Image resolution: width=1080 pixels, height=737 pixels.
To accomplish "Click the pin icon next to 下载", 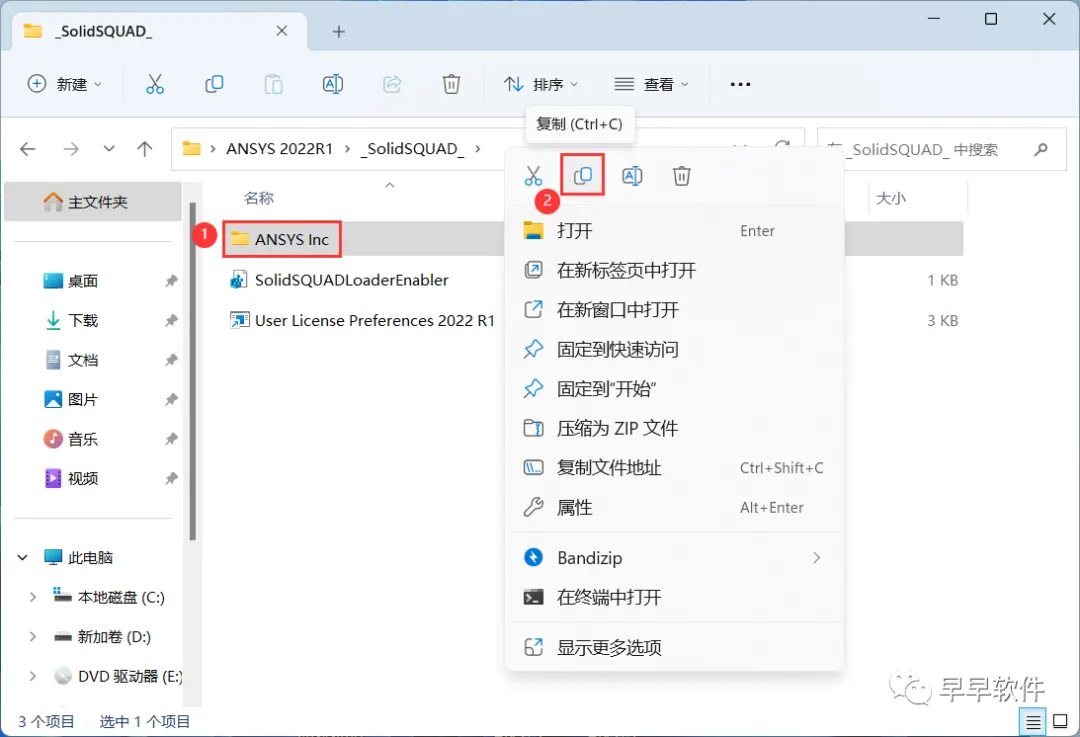I will click(x=171, y=320).
